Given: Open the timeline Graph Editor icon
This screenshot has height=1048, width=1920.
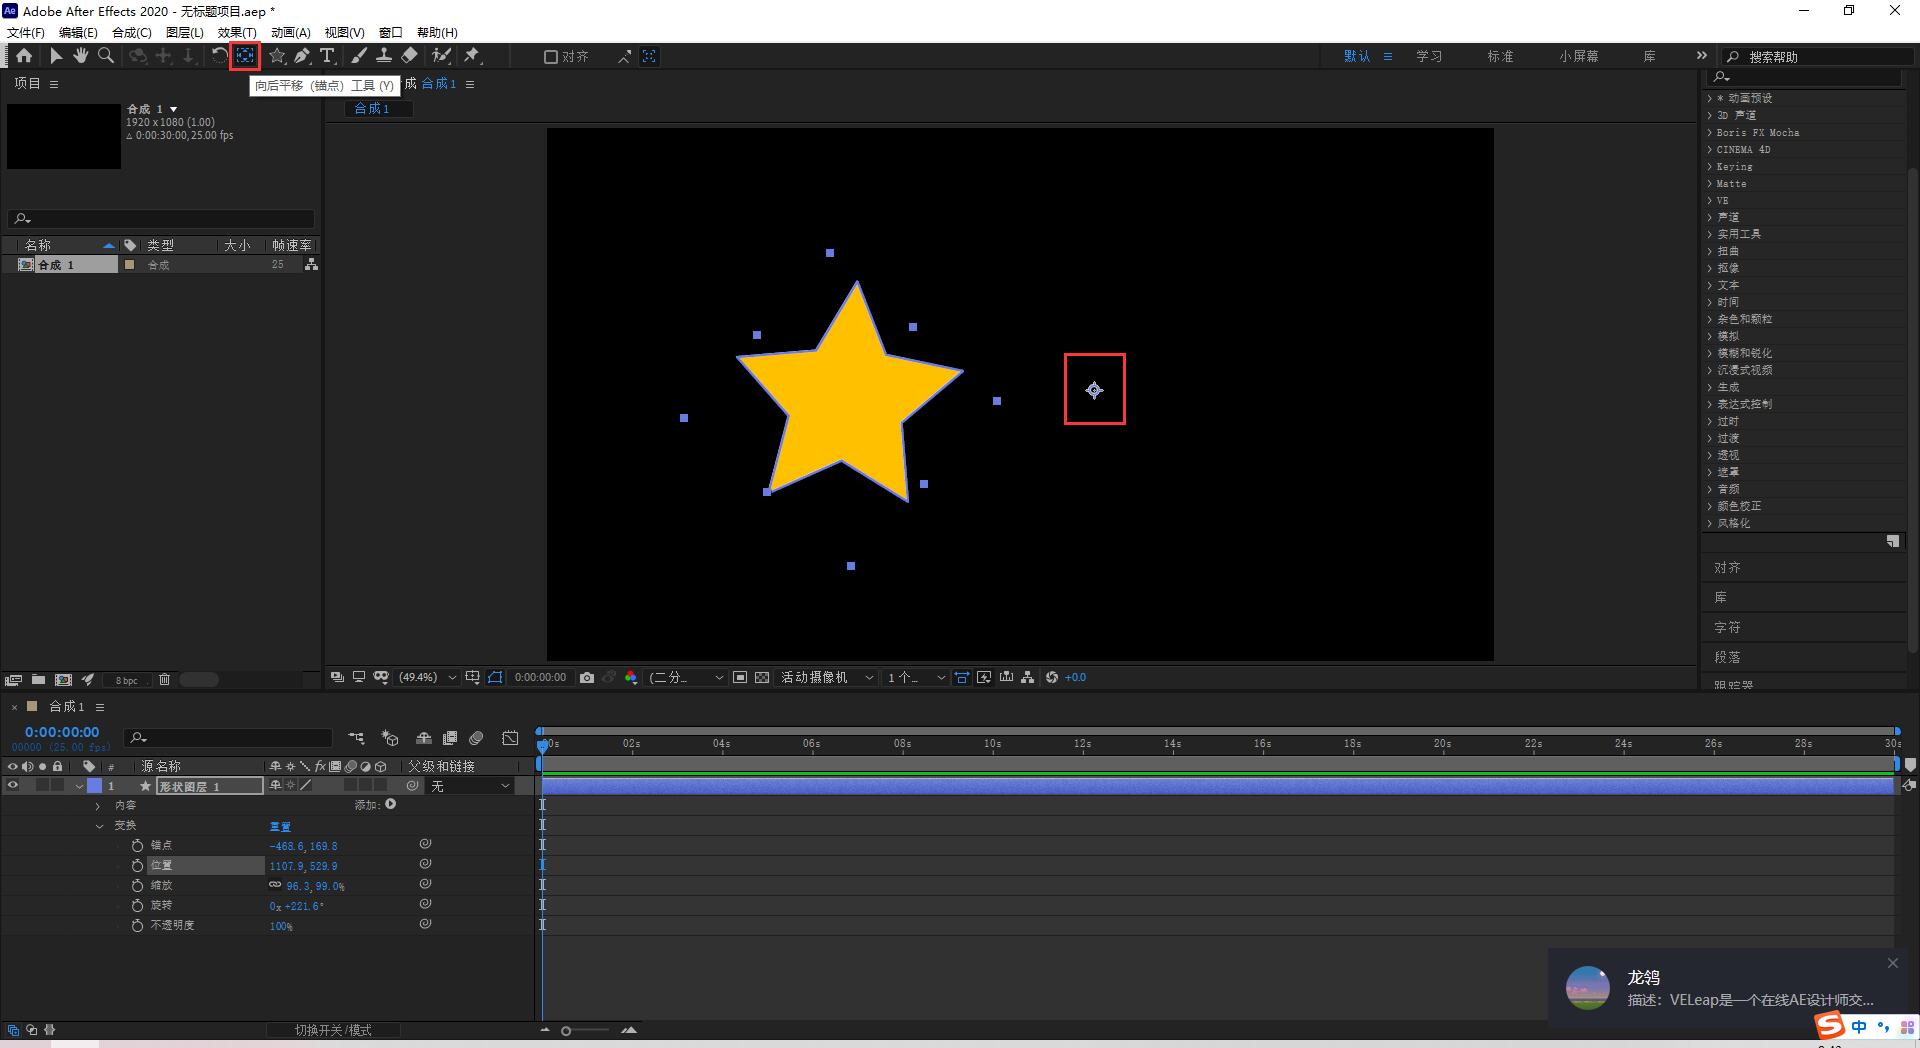Looking at the screenshot, I should click(x=510, y=738).
